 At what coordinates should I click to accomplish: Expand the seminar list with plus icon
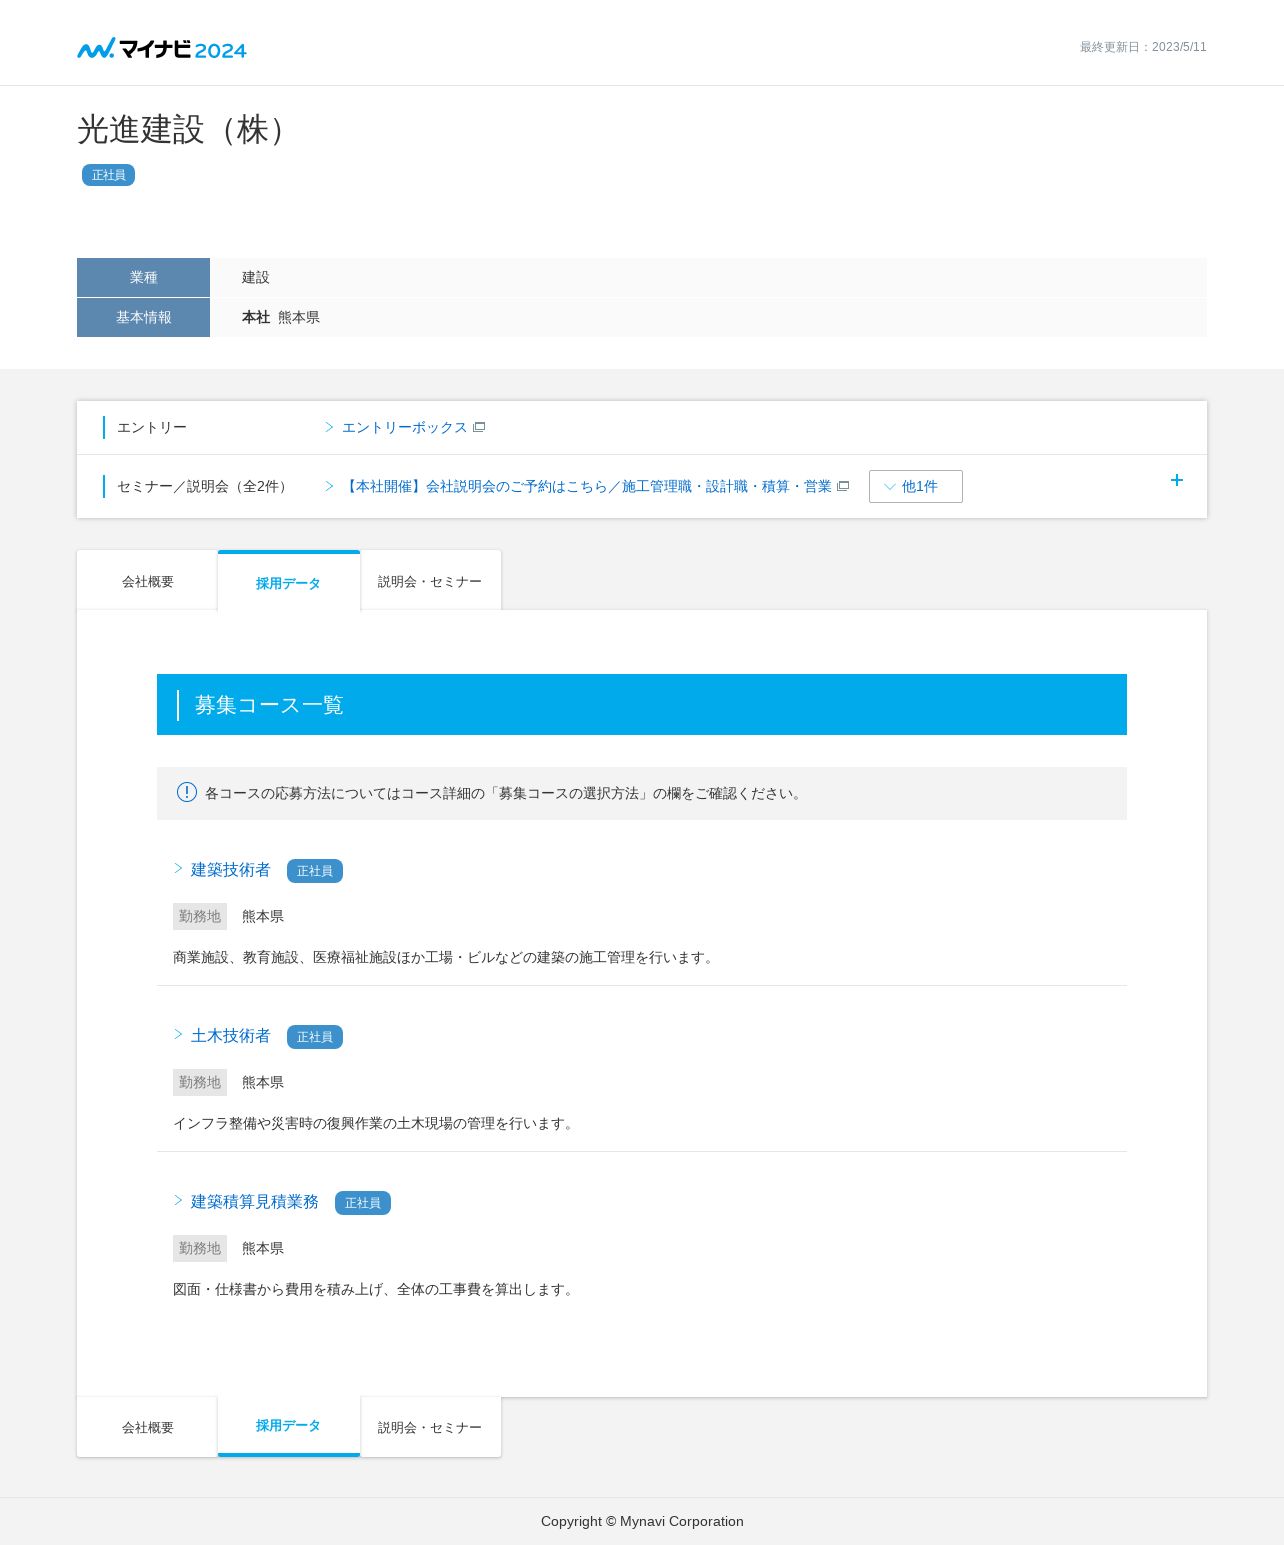[x=1177, y=480]
